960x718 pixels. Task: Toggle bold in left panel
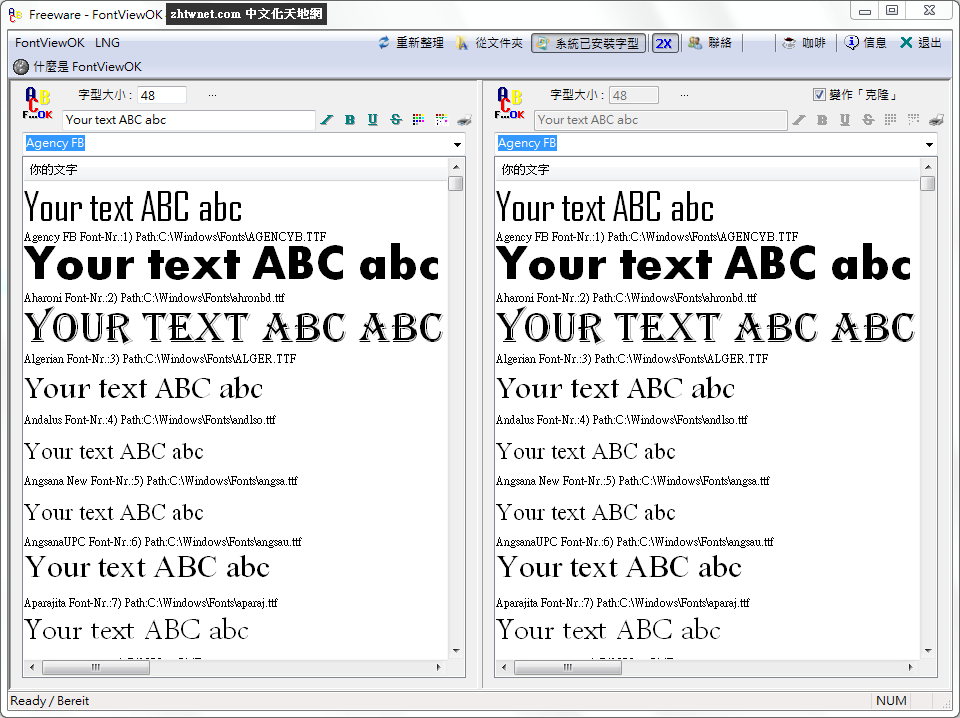click(x=350, y=120)
